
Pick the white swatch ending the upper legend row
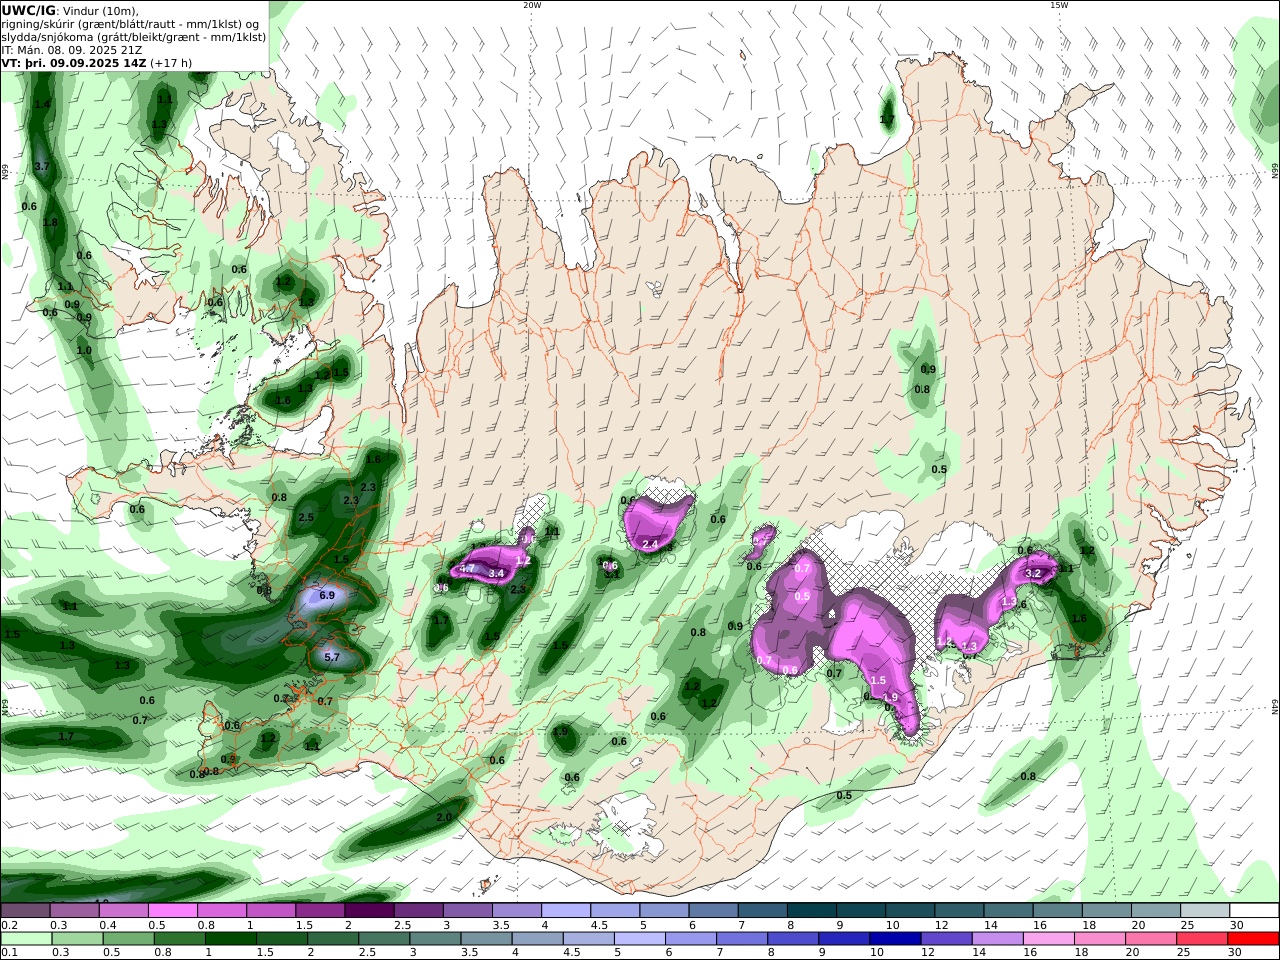(x=1252, y=911)
